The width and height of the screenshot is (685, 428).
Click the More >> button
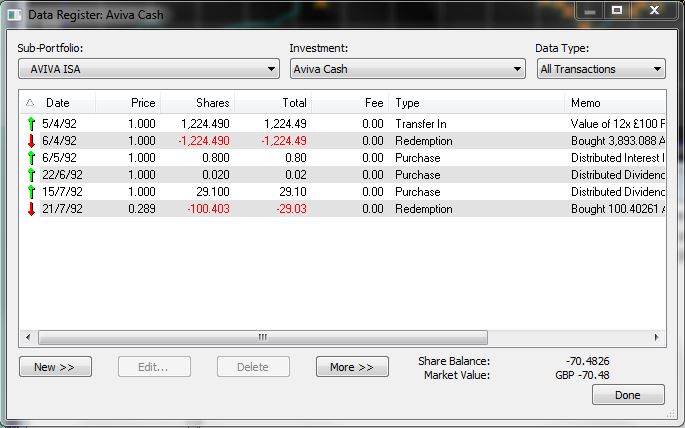coord(352,367)
